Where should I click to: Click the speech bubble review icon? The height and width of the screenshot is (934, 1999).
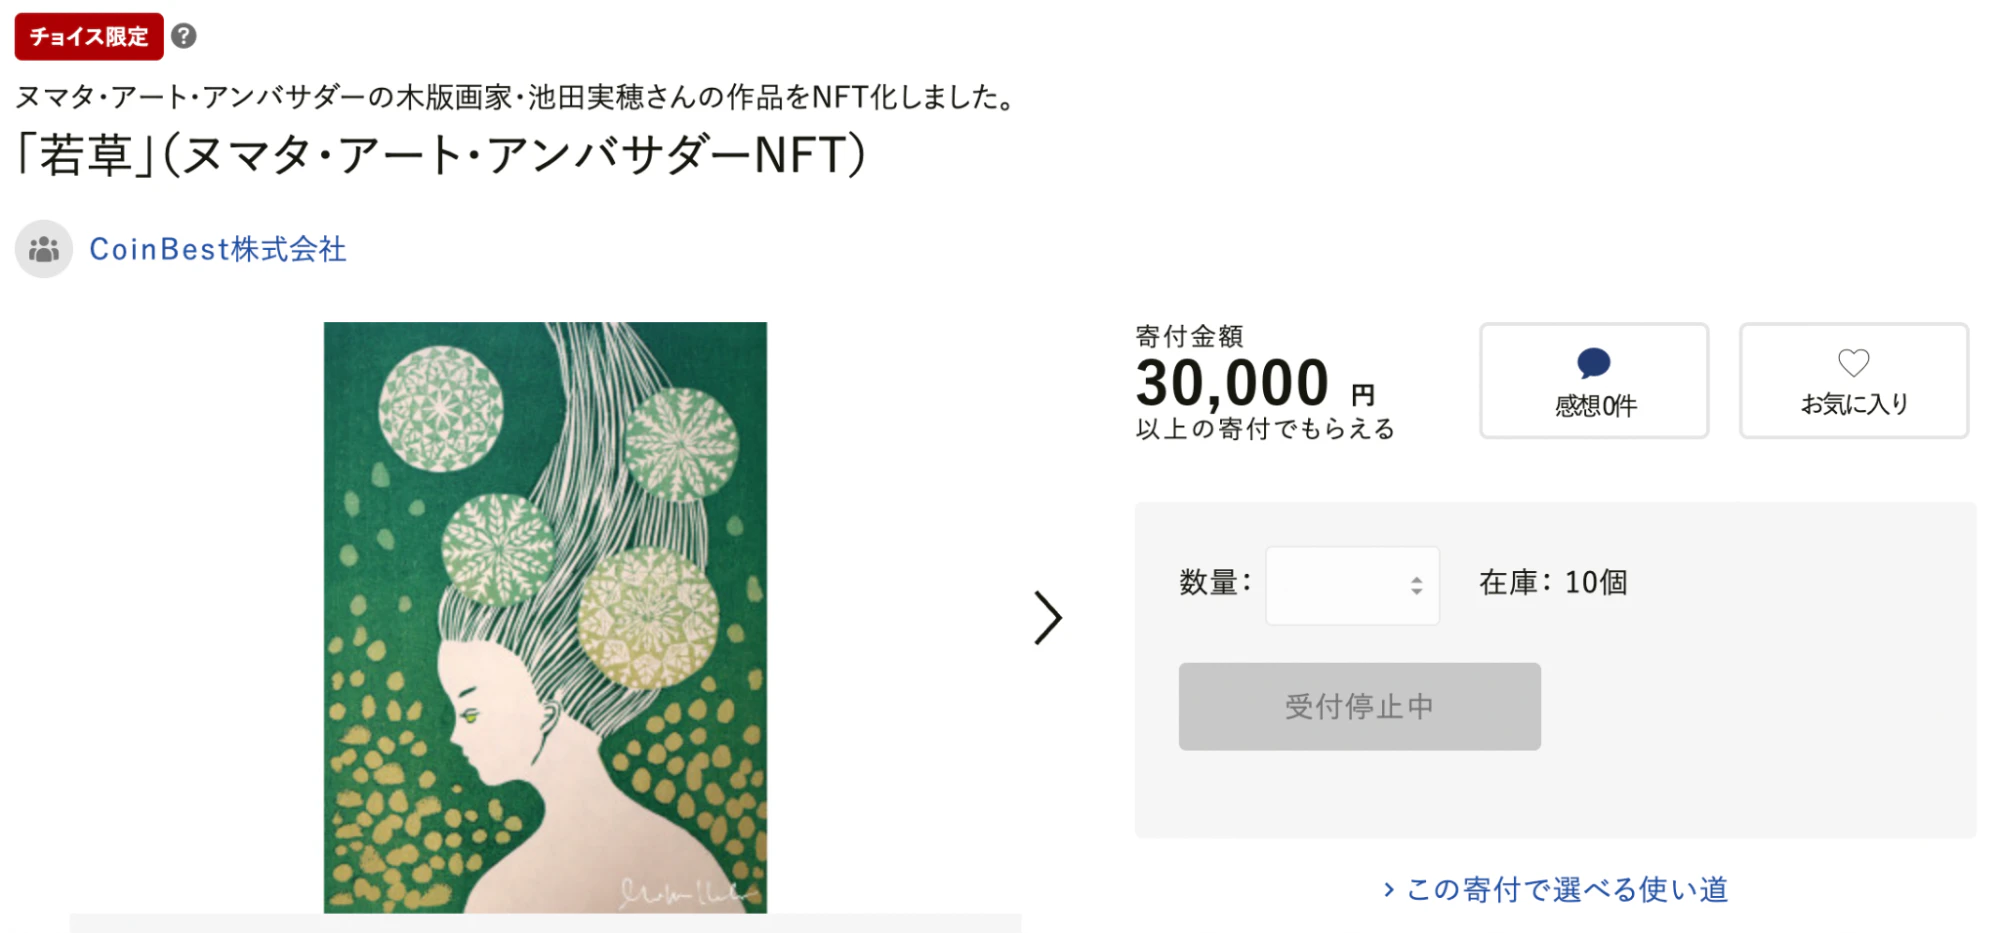click(x=1593, y=363)
